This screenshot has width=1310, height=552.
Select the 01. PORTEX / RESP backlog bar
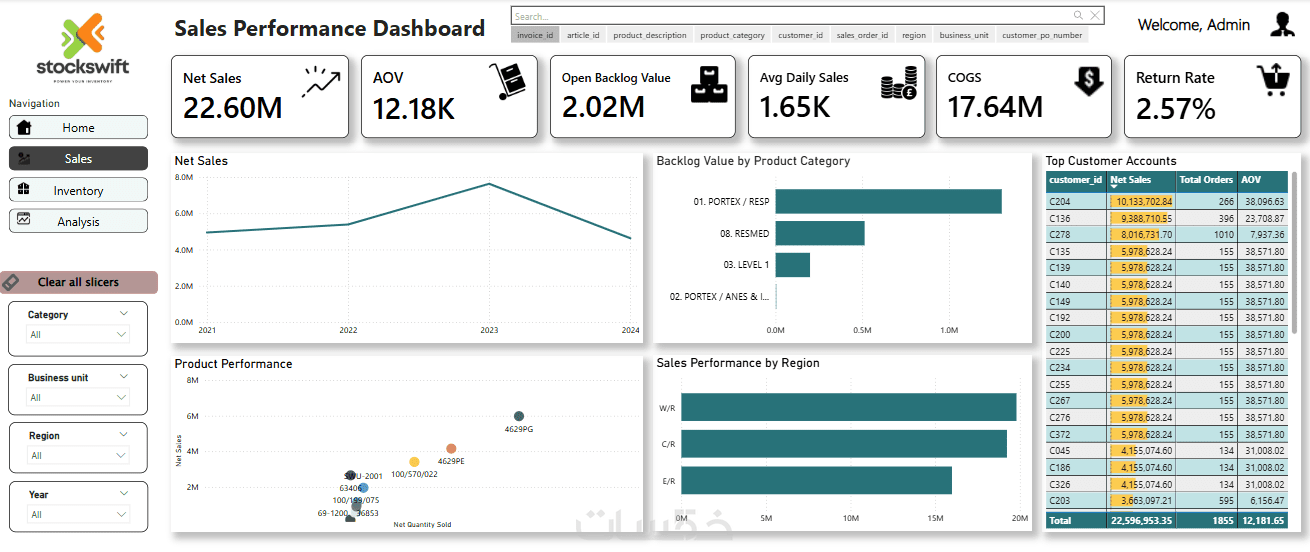coord(888,201)
